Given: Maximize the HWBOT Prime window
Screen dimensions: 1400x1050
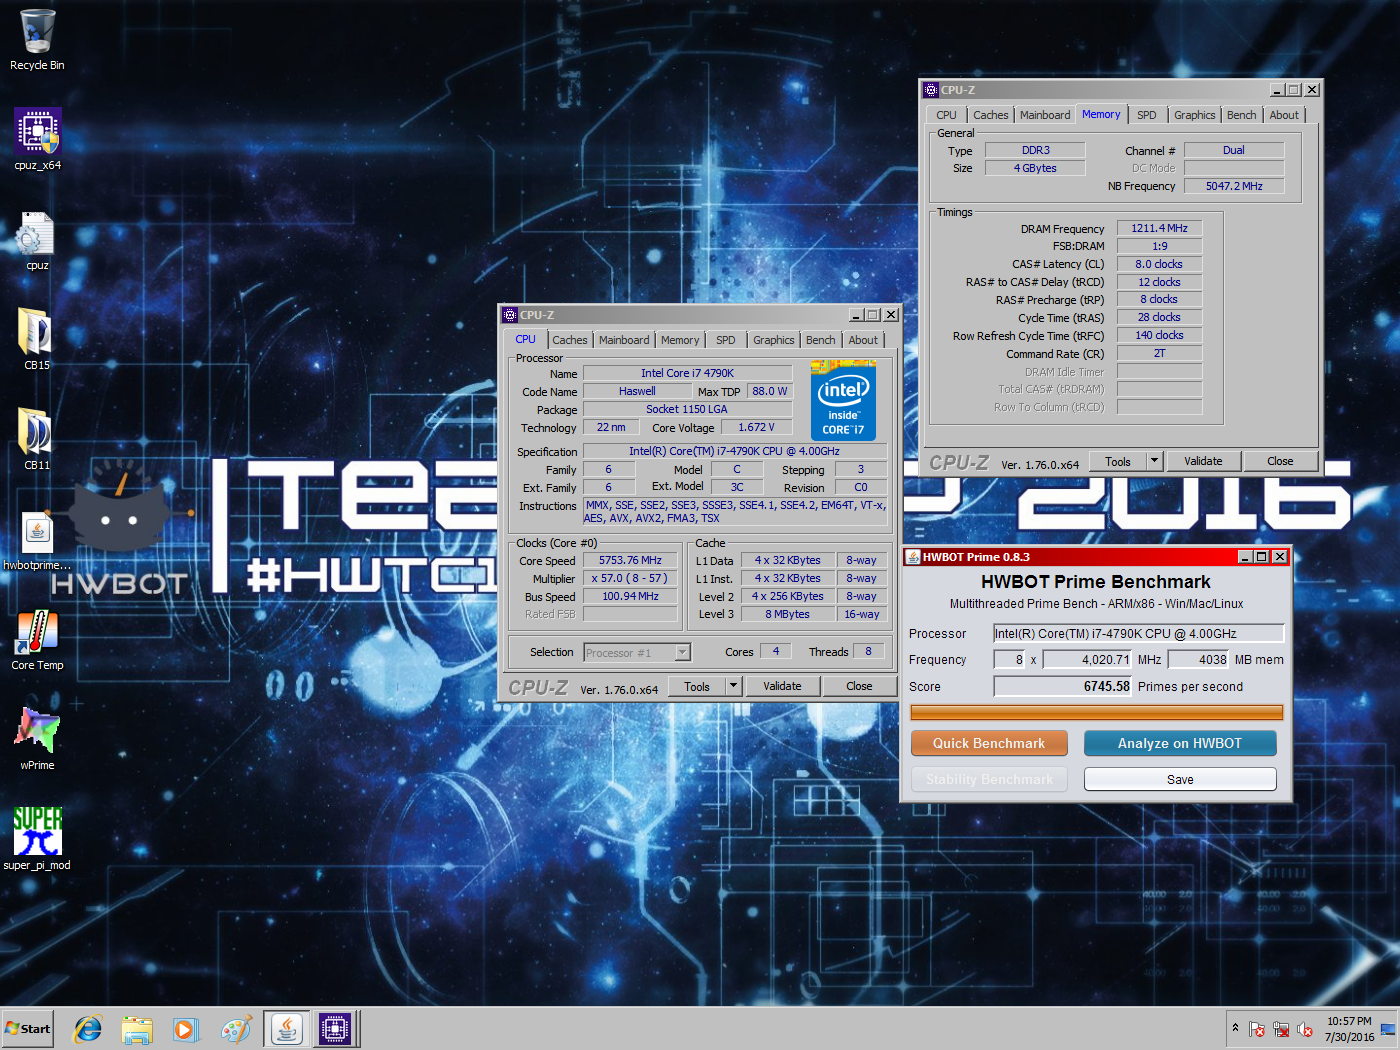Looking at the screenshot, I should [1262, 557].
